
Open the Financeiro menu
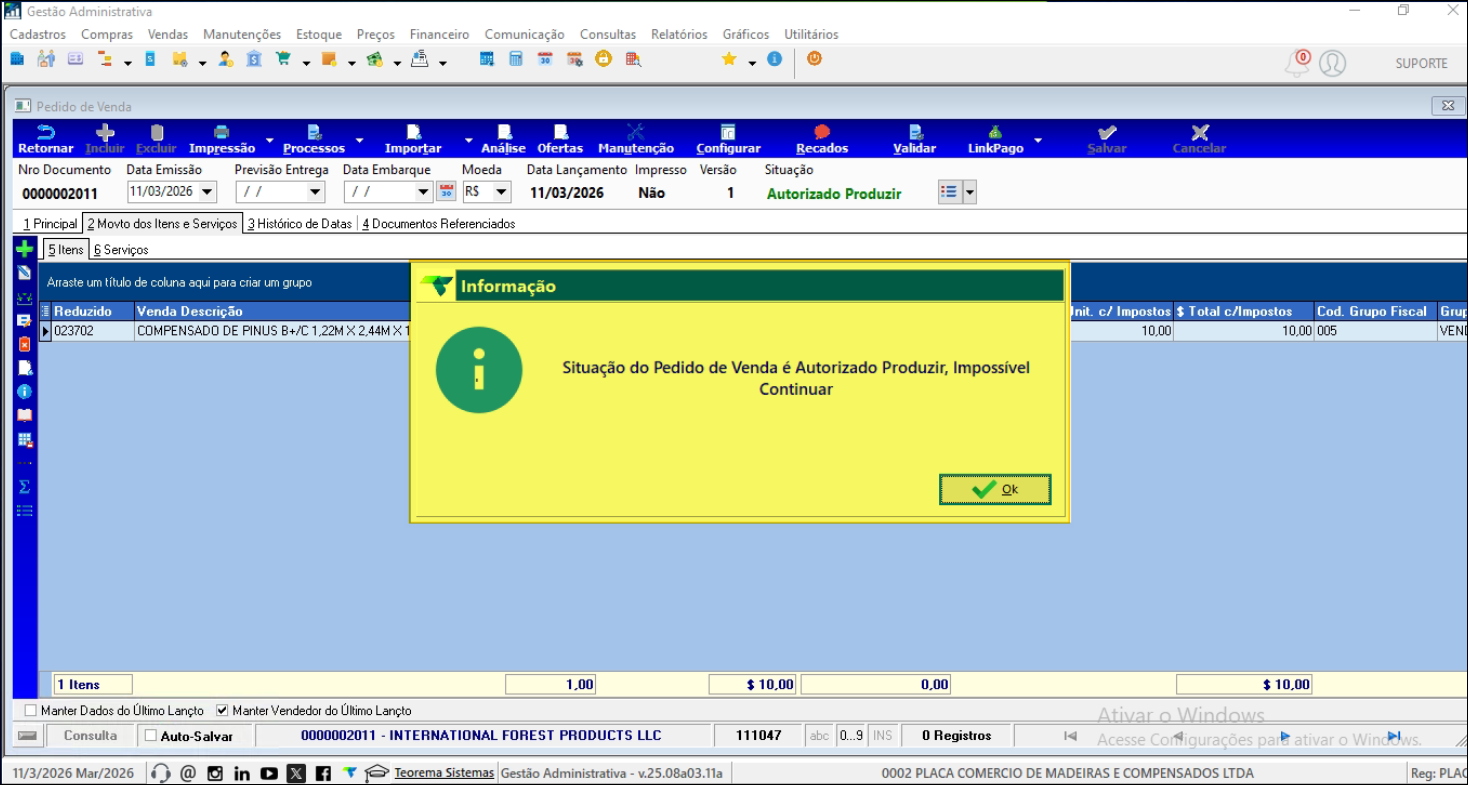click(439, 34)
